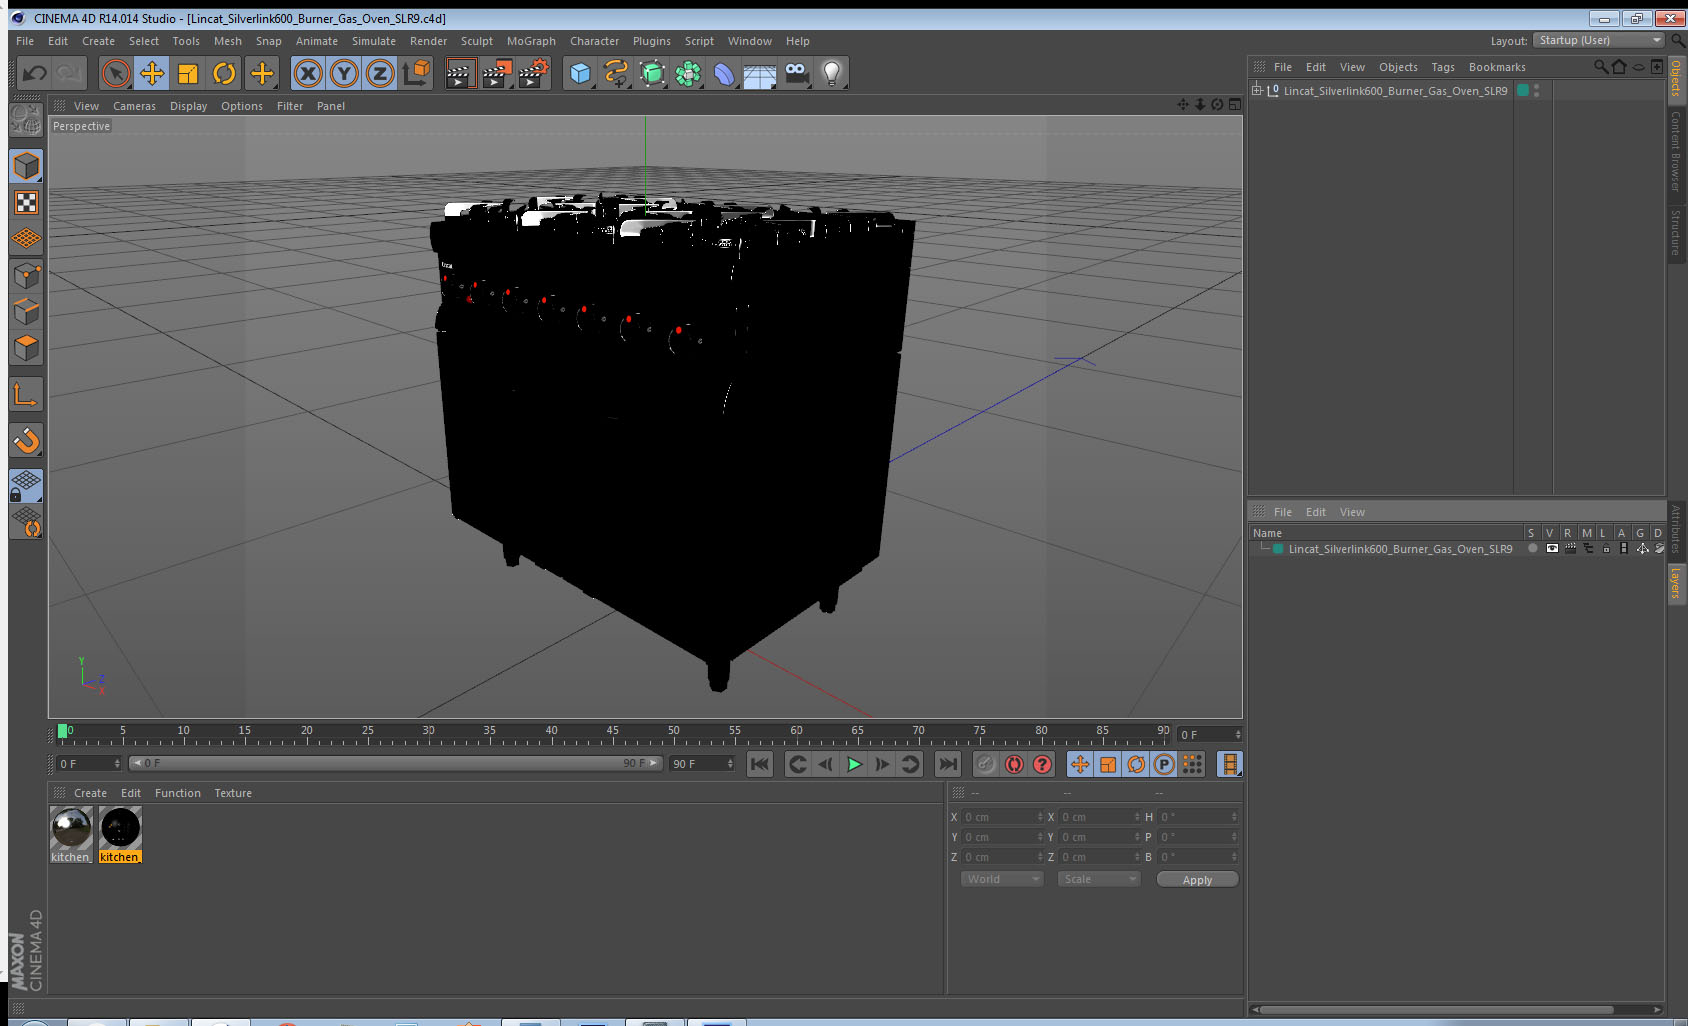Add a Cube primitive object
Viewport: 1688px width, 1026px height.
coord(580,73)
